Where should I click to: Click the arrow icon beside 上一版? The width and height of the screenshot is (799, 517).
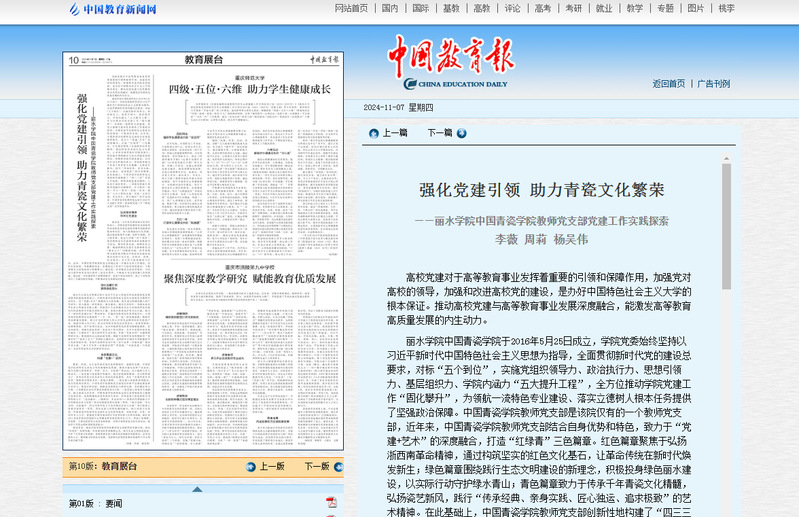click(x=251, y=467)
